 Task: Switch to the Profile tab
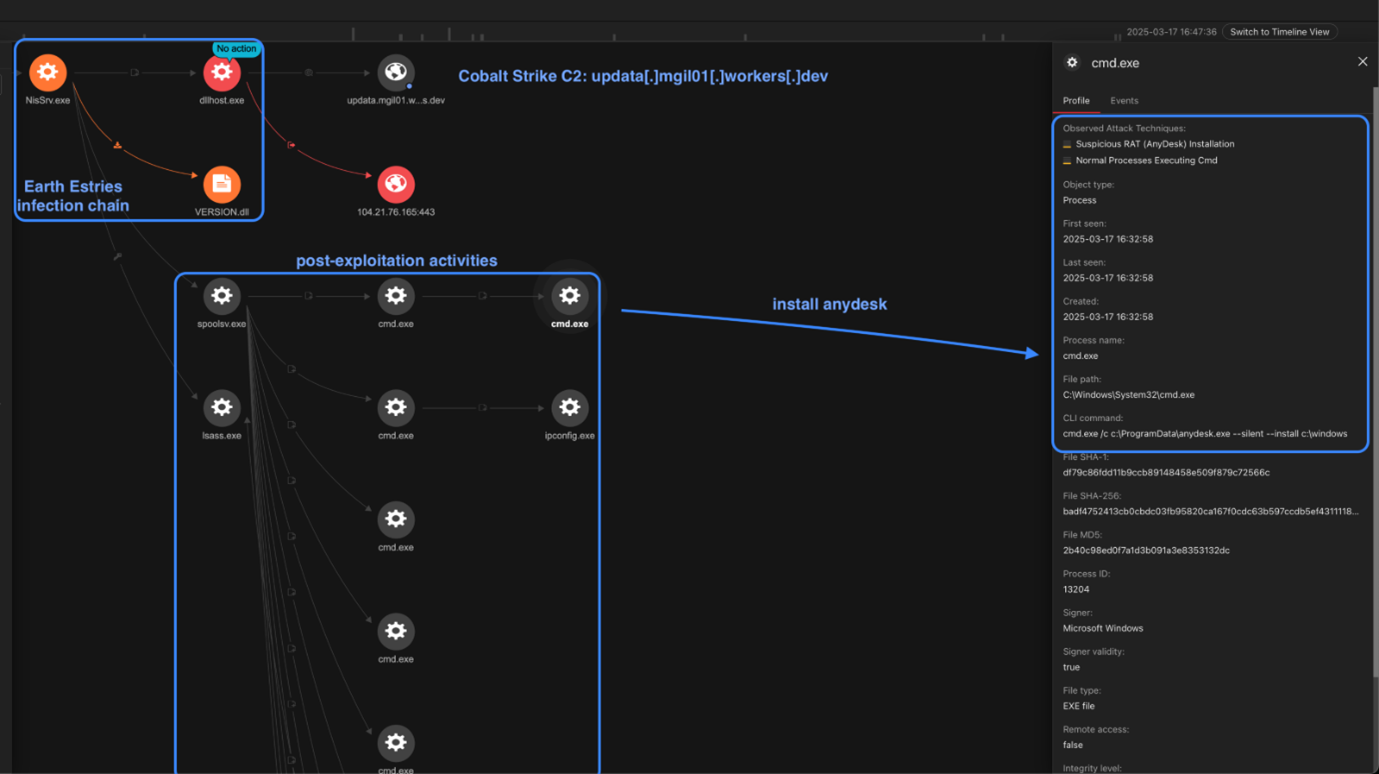tap(1076, 101)
